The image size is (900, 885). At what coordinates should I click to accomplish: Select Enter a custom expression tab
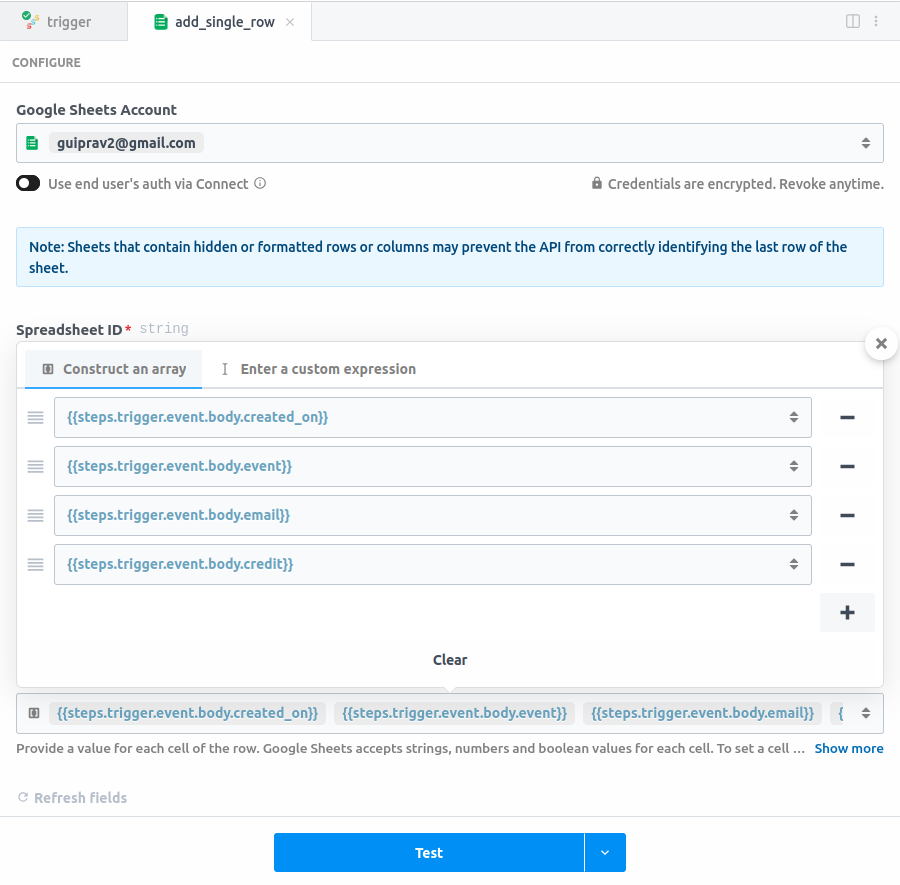pos(318,369)
